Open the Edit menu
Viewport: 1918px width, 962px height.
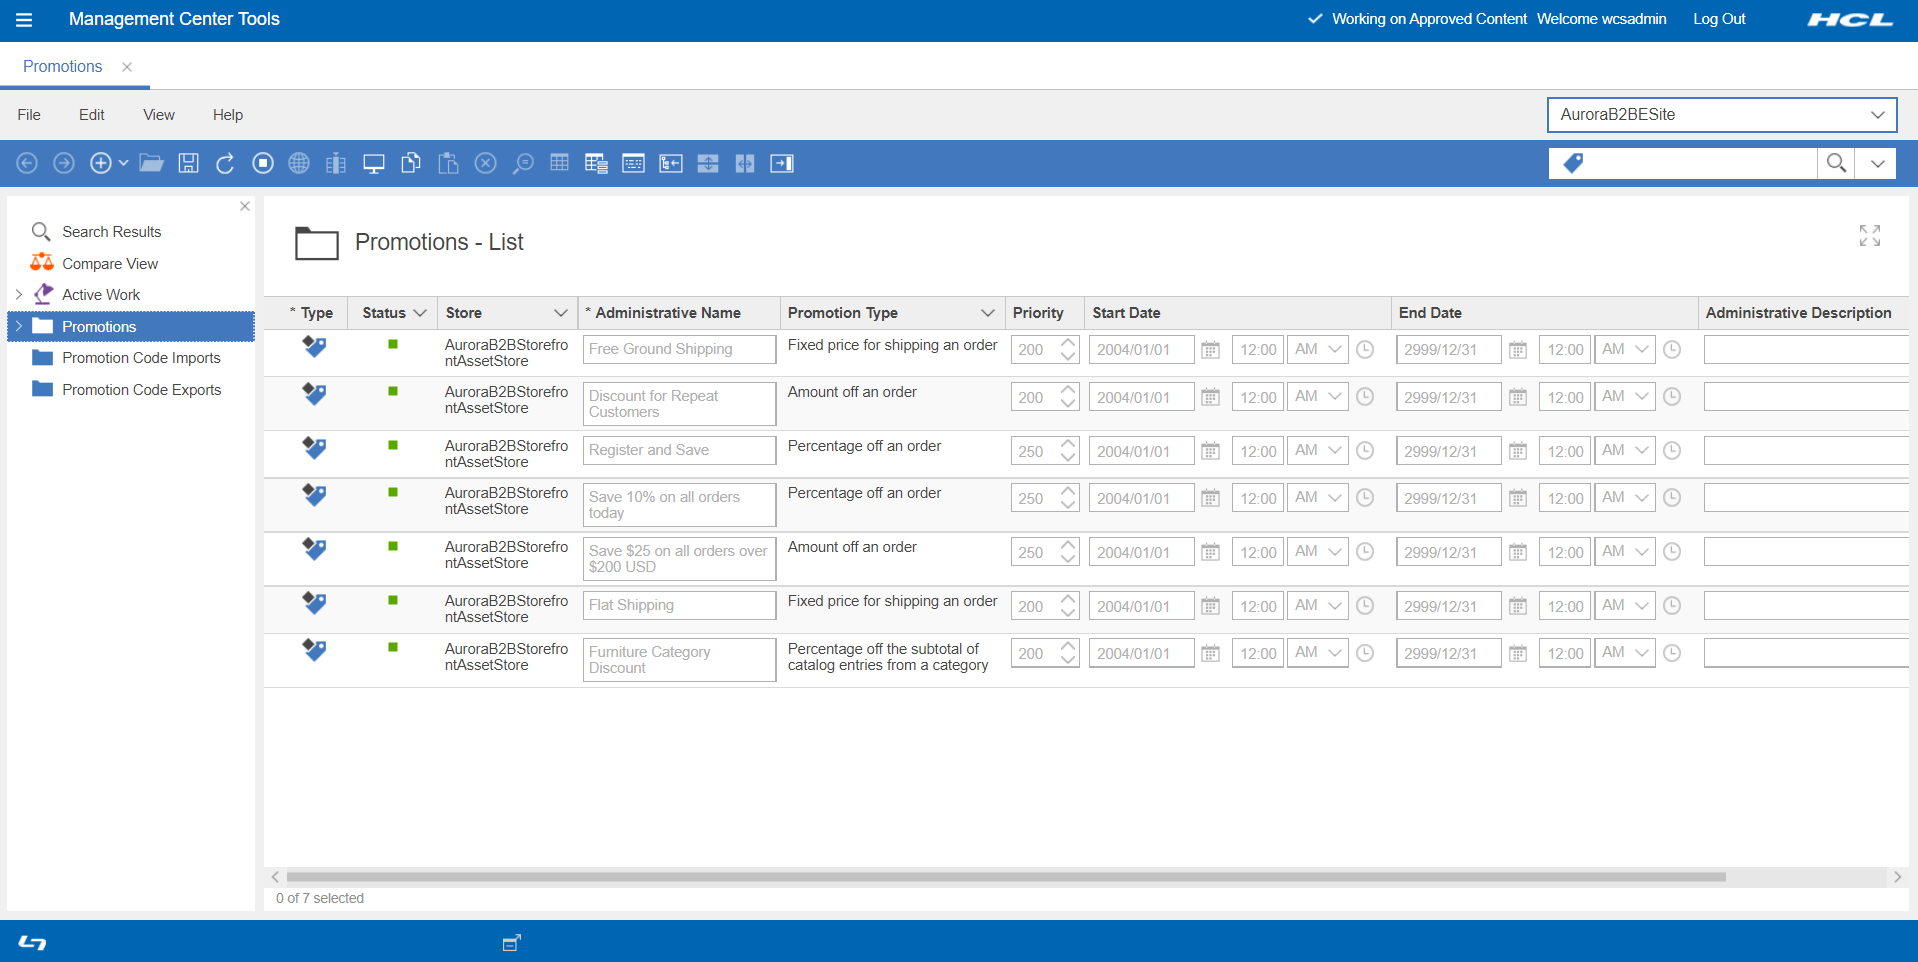(92, 115)
